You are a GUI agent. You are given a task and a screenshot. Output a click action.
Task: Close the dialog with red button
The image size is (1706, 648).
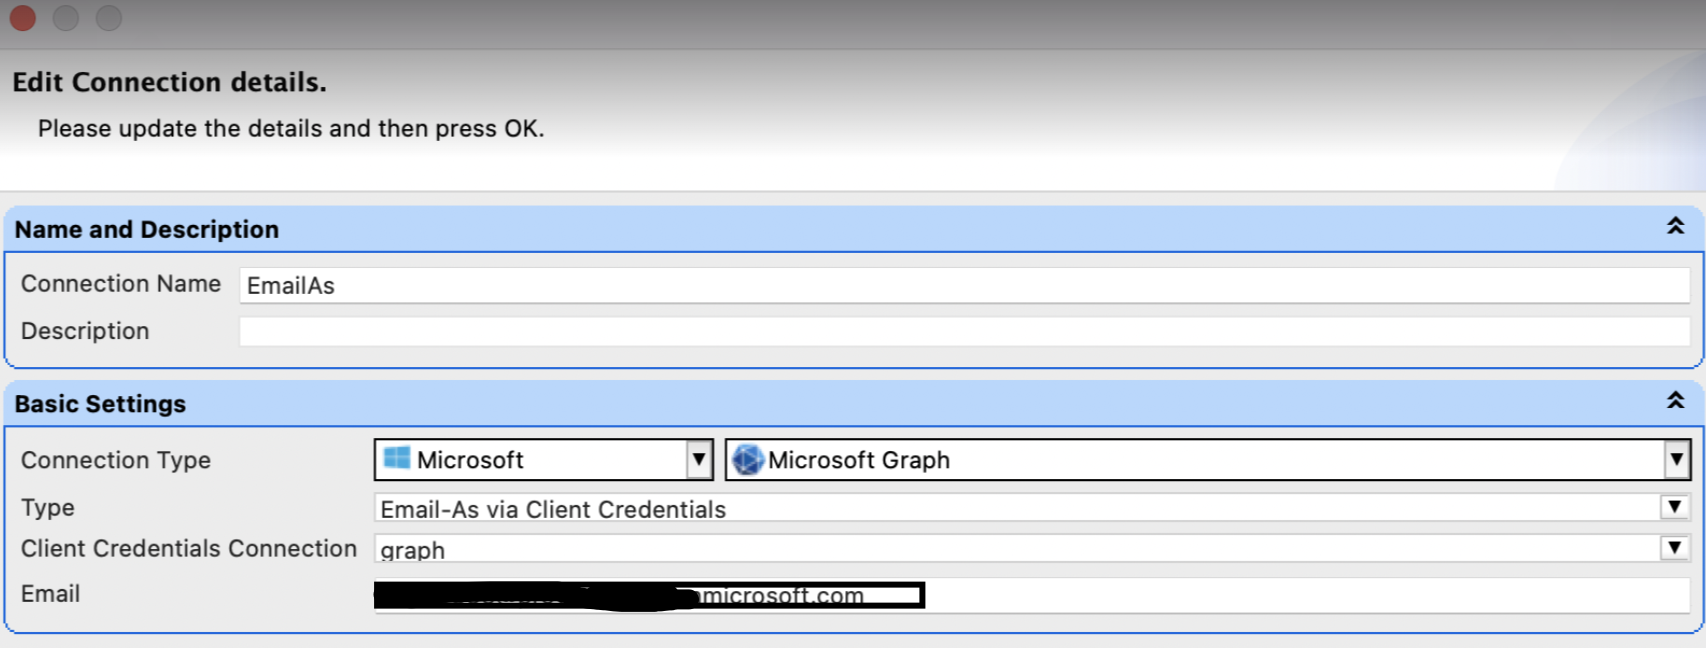pos(22,18)
